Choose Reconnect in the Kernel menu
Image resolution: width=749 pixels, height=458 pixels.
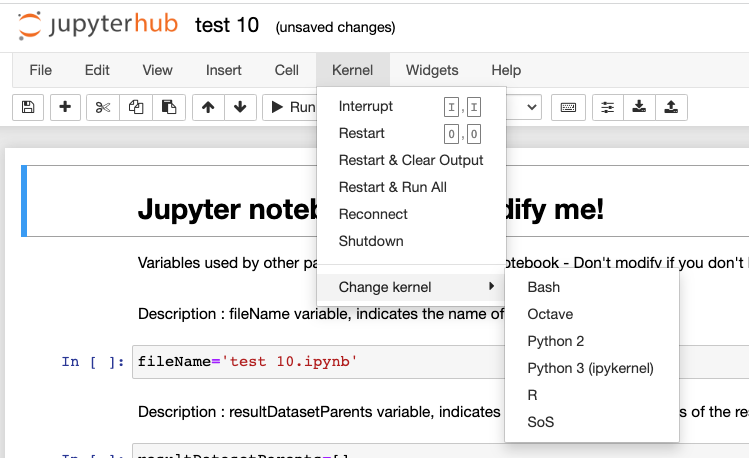(x=411, y=214)
